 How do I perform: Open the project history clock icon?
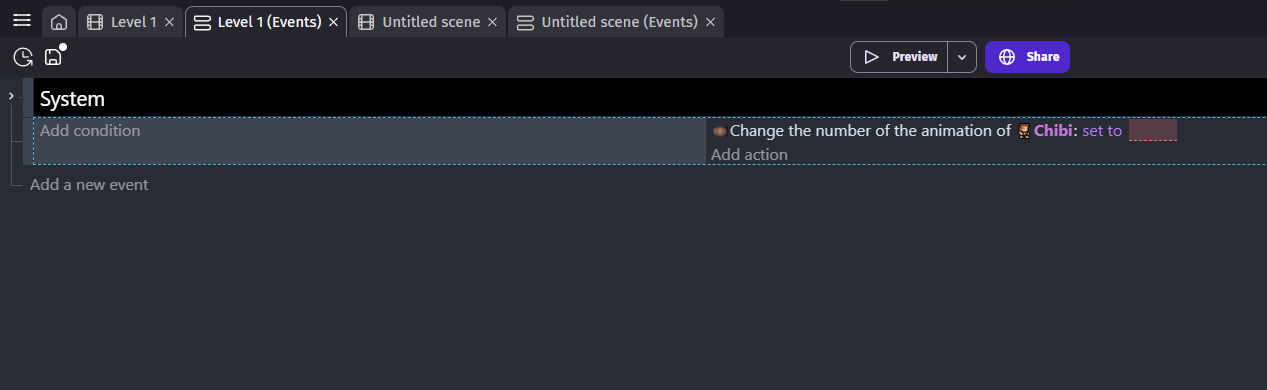22,57
